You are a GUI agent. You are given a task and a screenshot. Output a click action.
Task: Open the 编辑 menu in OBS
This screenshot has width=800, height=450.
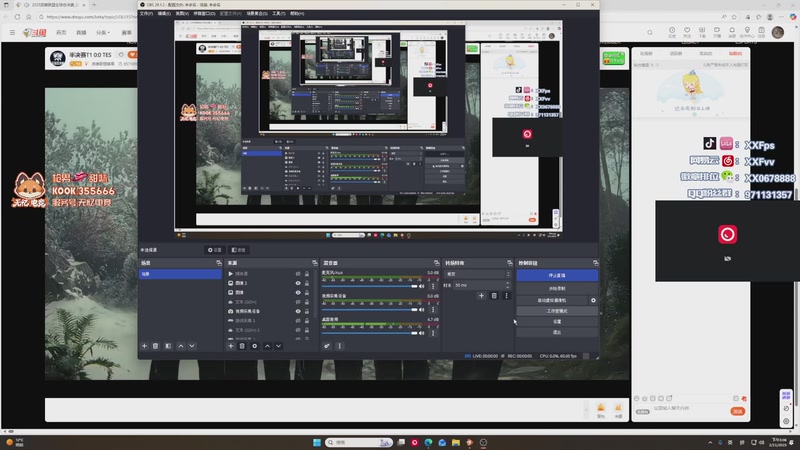(x=164, y=14)
